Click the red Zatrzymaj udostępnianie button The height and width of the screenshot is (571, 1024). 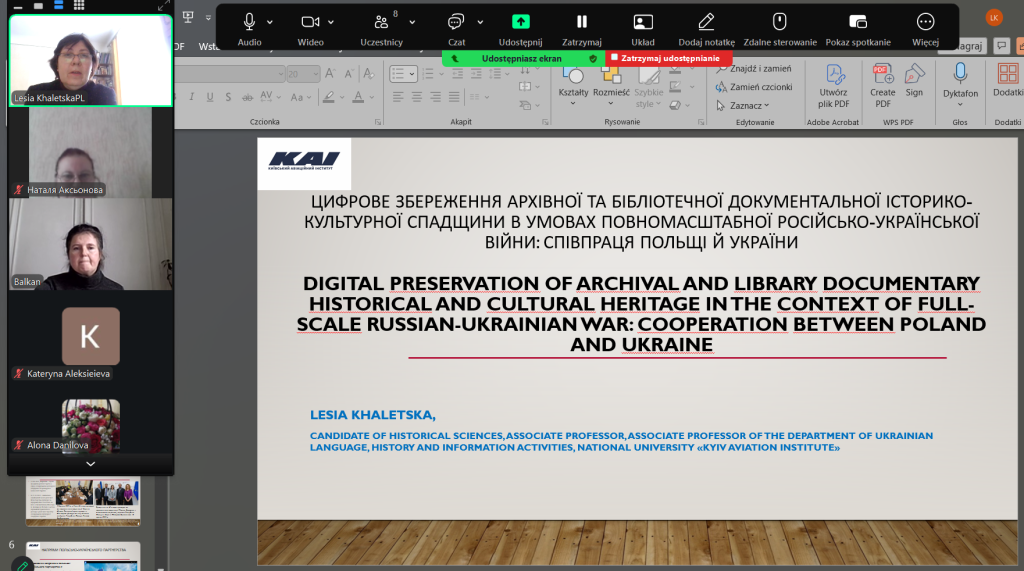(665, 59)
